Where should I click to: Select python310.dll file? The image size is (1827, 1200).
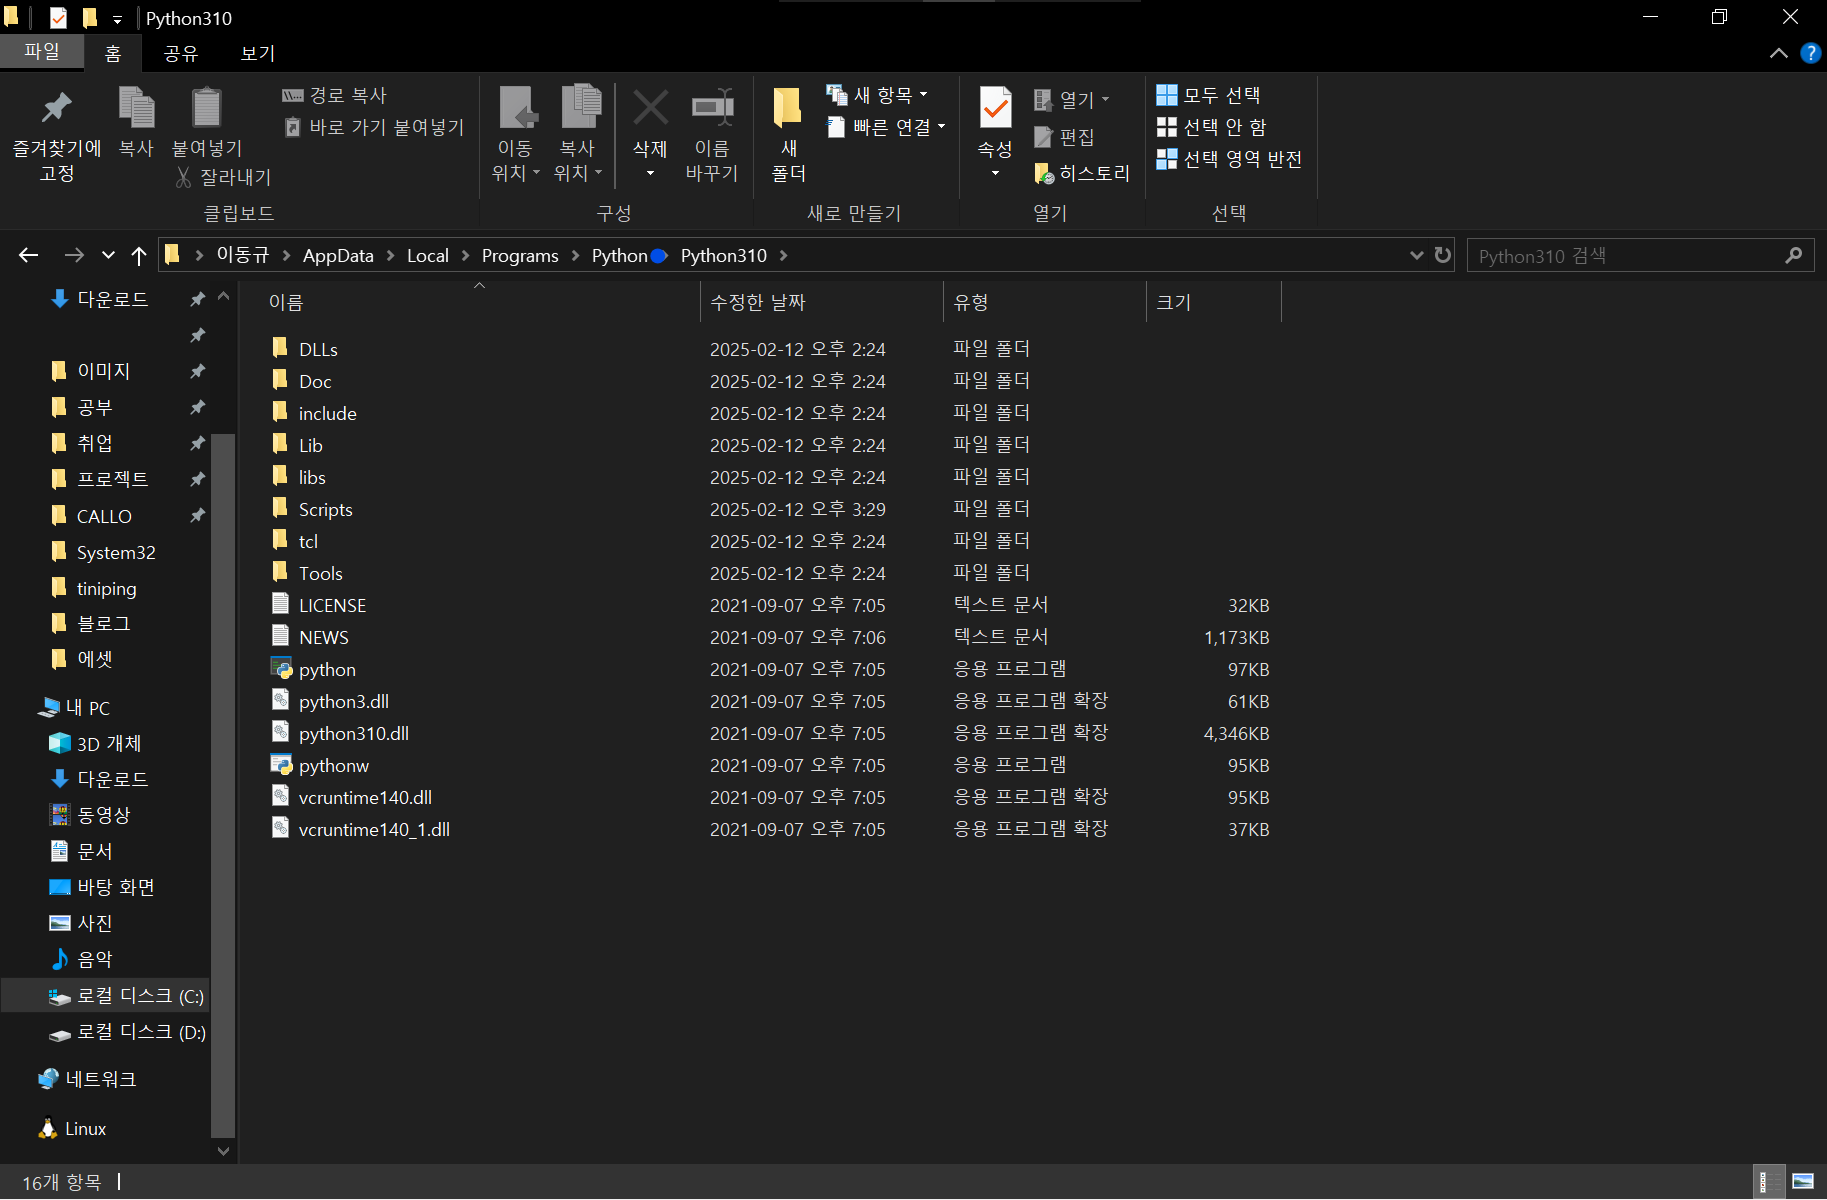(340, 733)
